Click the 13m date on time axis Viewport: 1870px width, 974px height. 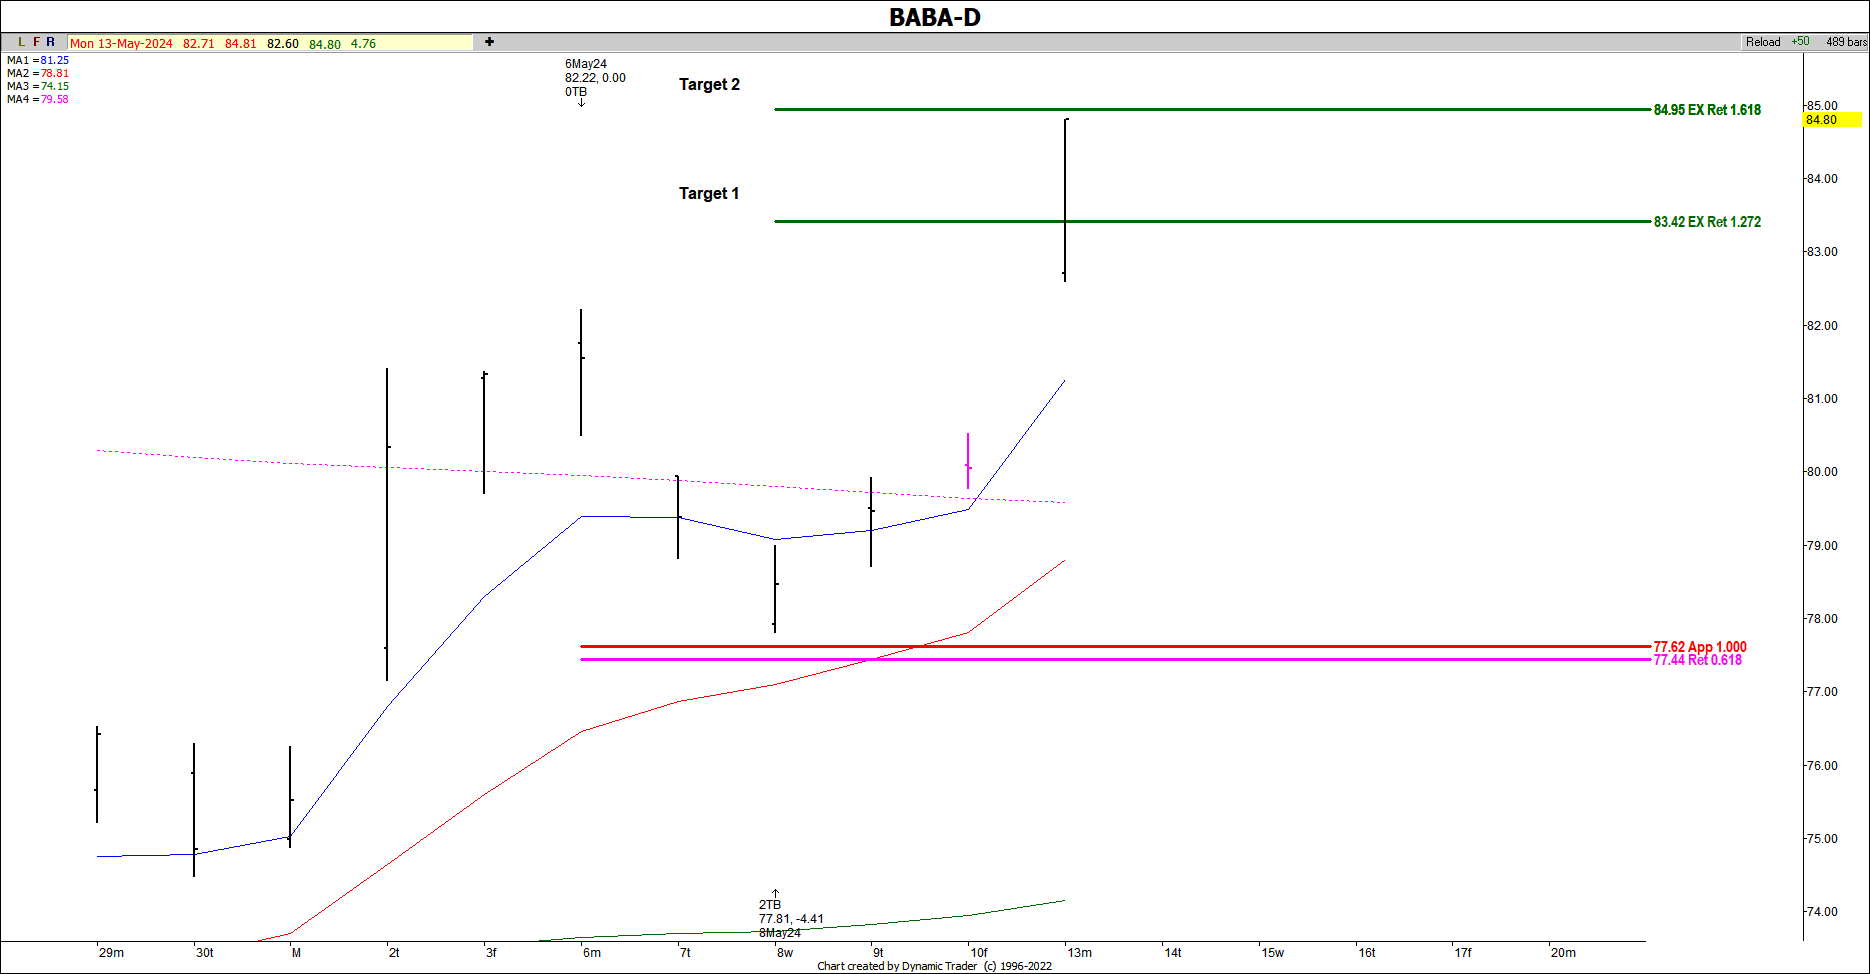click(x=1080, y=953)
